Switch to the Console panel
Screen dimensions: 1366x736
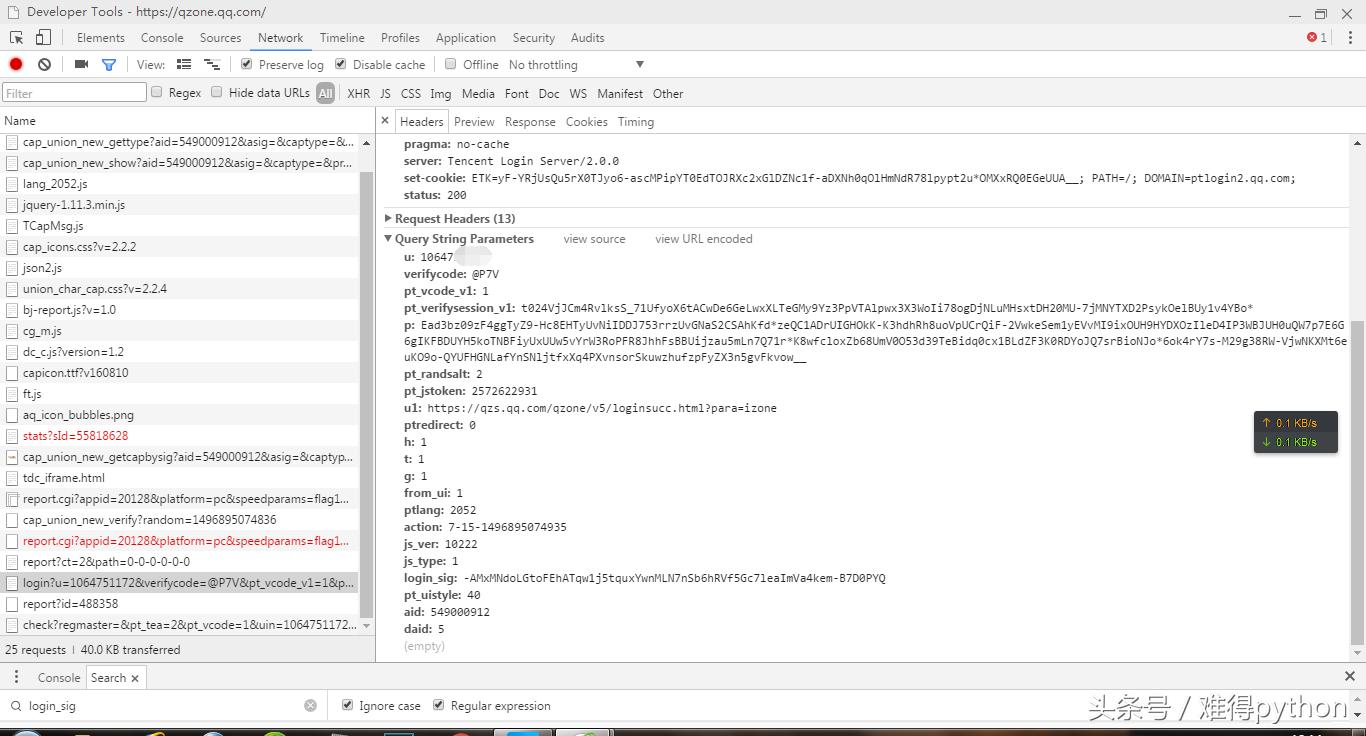(162, 38)
